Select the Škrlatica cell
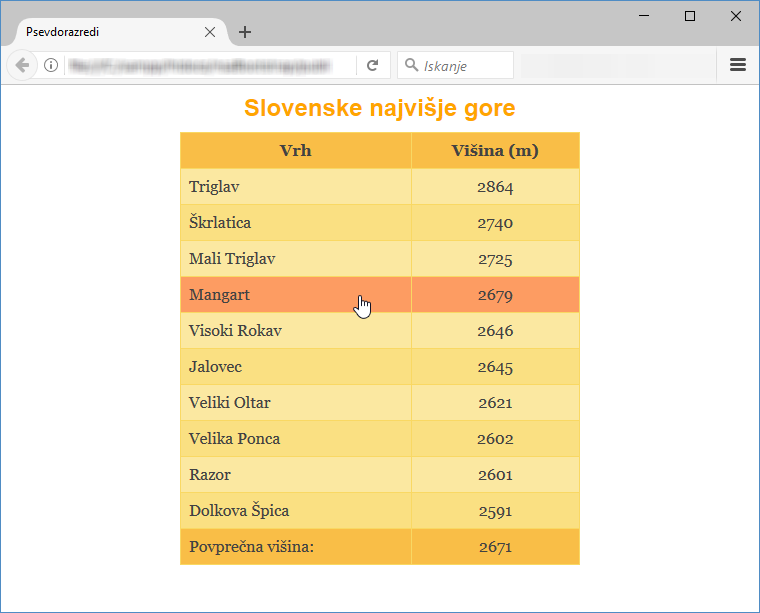The image size is (760, 613). click(x=296, y=223)
